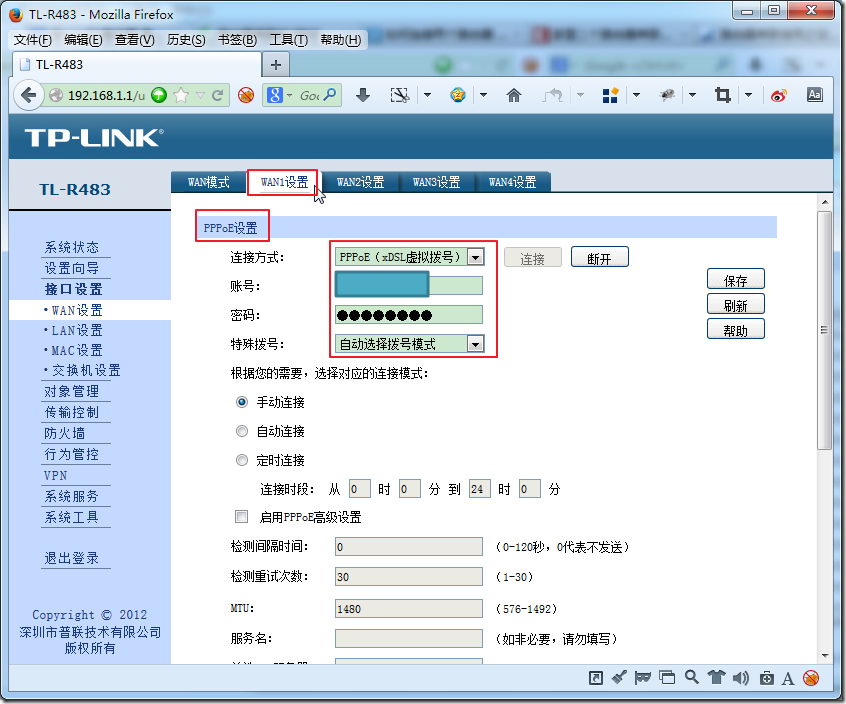Viewport: 846px width, 704px height.
Task: Click the letter A font status icon
Action: [x=788, y=679]
